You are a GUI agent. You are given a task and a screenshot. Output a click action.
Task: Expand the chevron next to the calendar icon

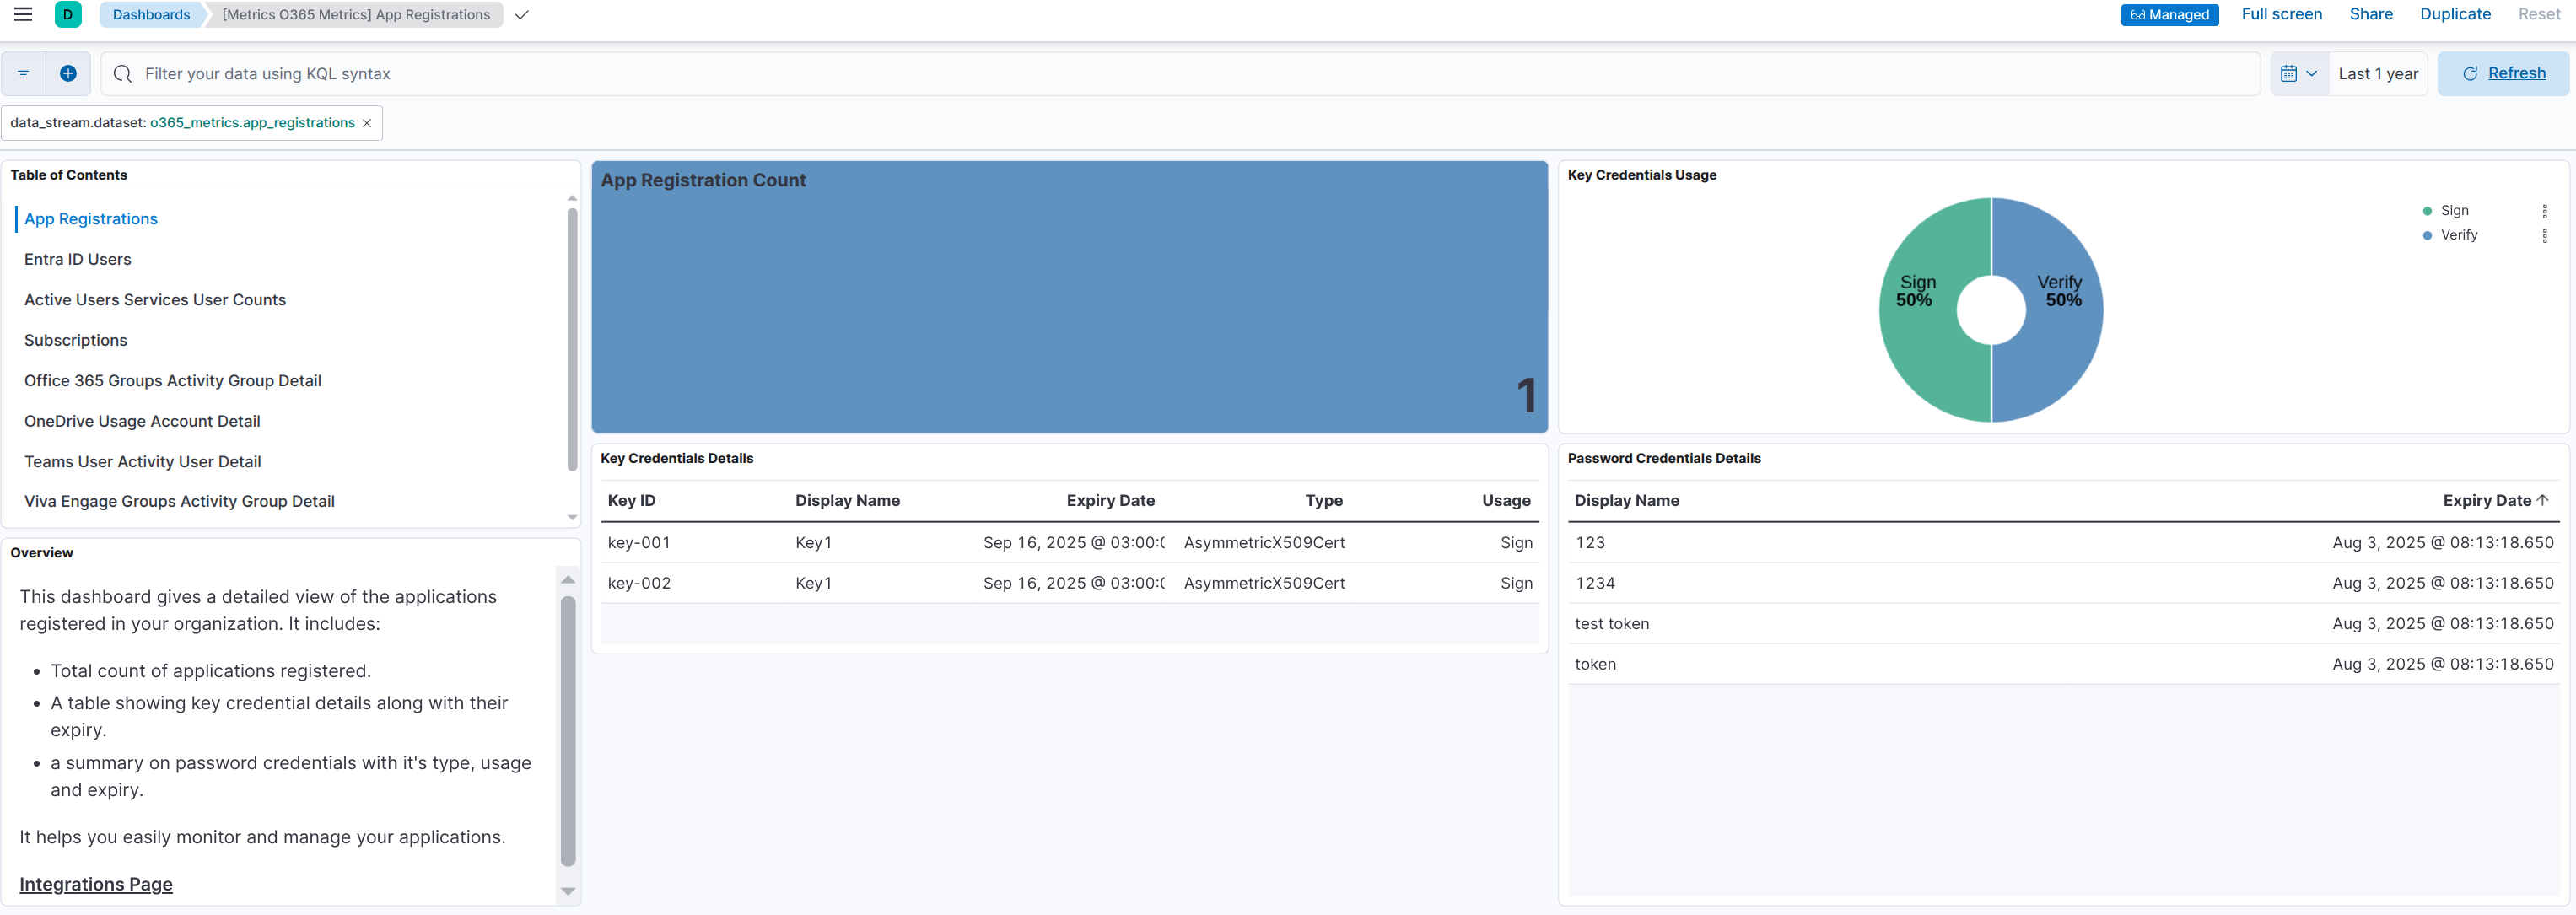2312,73
